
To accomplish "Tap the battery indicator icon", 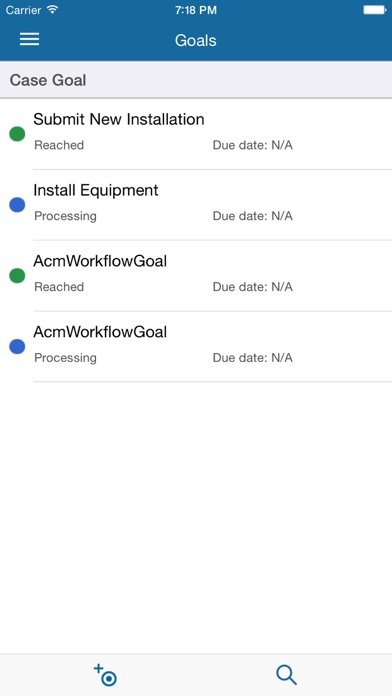I will (375, 10).
